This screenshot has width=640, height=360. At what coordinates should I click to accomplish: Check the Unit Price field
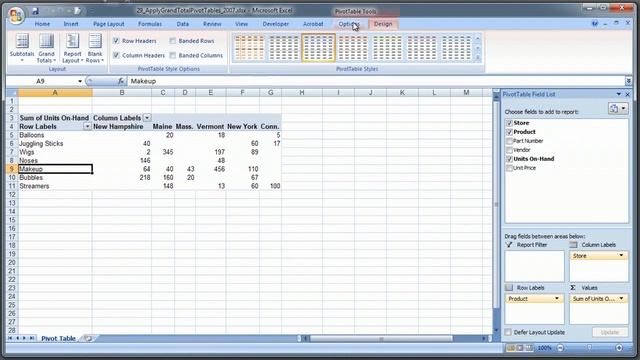(509, 168)
